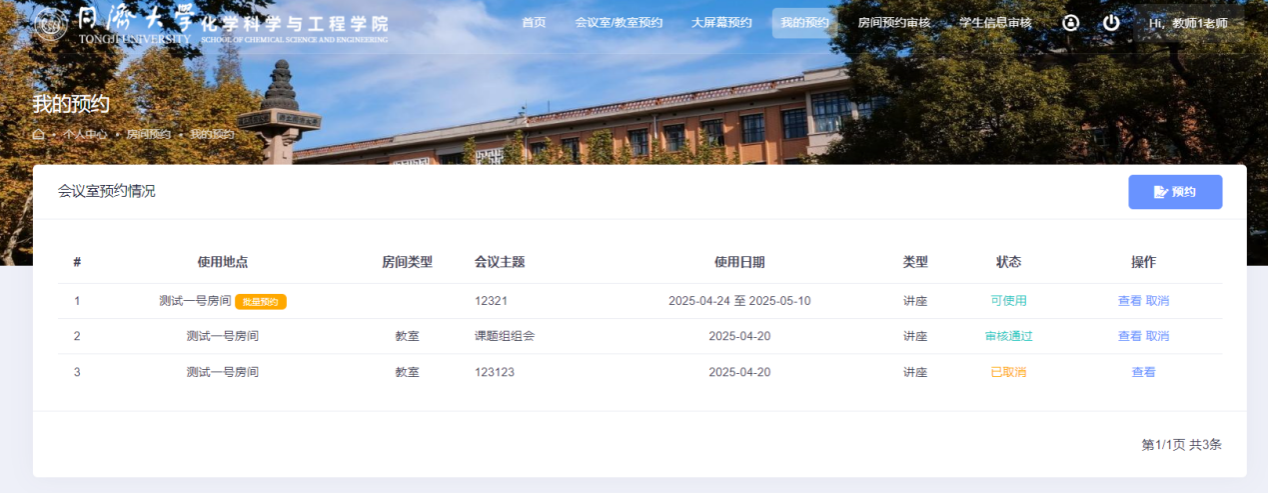This screenshot has width=1268, height=493.
Task: View the cancelled 123123 reservation
Action: tap(1143, 372)
